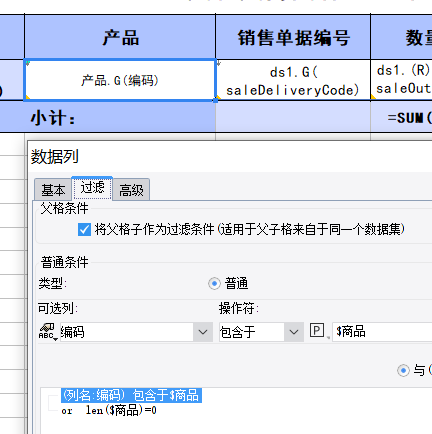Open the 包含于 operator dropdown

point(294,332)
